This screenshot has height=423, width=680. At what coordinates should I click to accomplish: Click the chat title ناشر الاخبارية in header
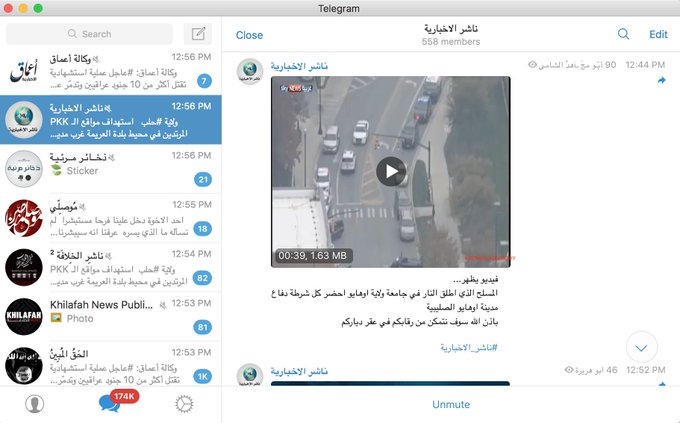pyautogui.click(x=451, y=29)
